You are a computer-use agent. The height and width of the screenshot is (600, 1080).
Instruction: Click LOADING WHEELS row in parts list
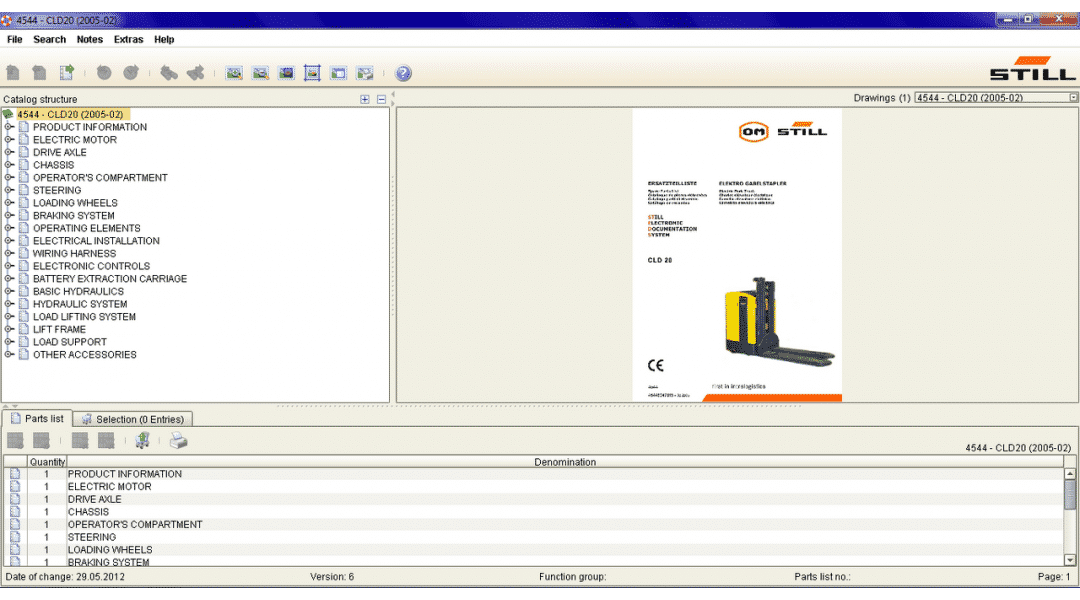pyautogui.click(x=534, y=550)
